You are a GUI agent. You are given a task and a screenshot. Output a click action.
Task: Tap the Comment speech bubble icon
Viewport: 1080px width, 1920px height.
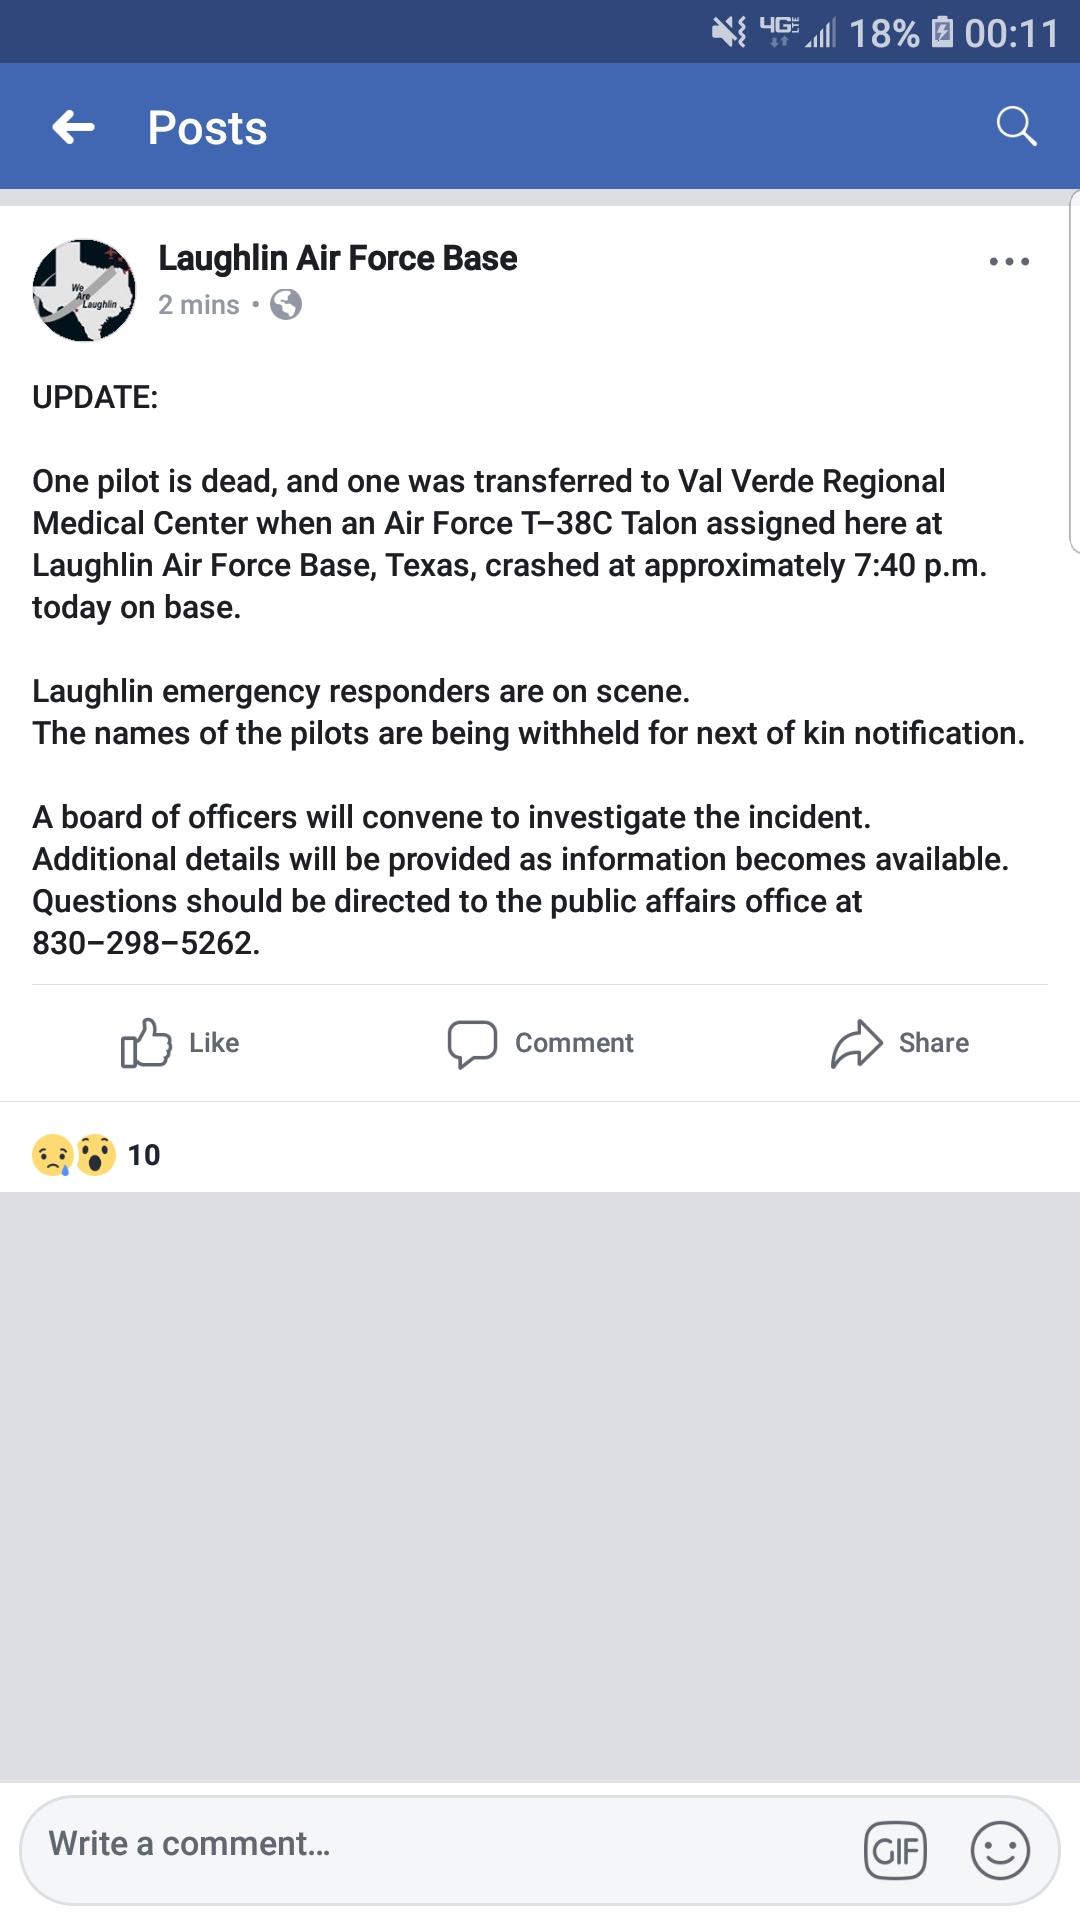pos(472,1043)
